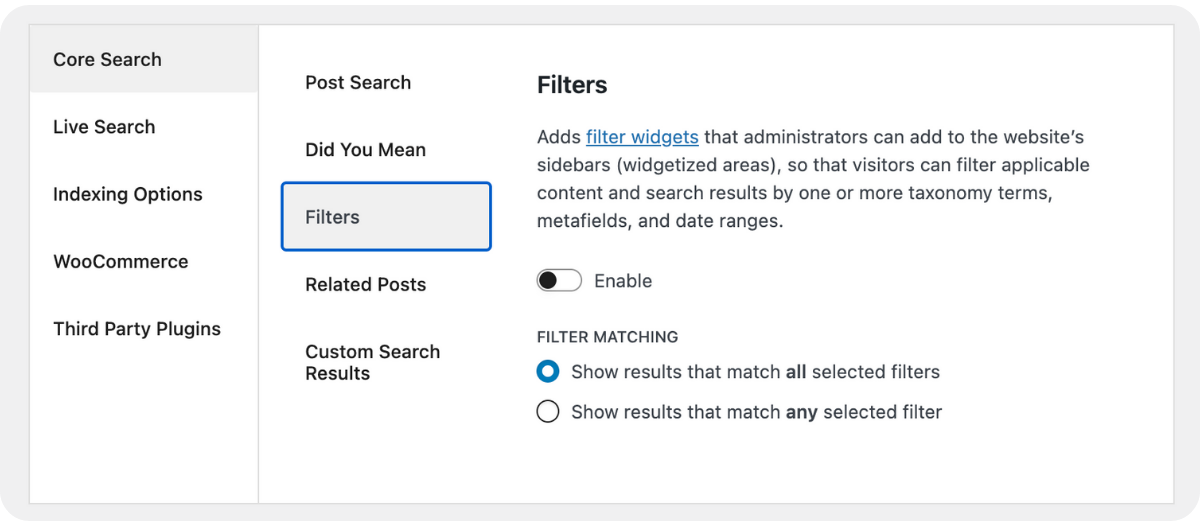This screenshot has width=1200, height=525.
Task: Turn on the Enable filters switch
Action: [559, 281]
